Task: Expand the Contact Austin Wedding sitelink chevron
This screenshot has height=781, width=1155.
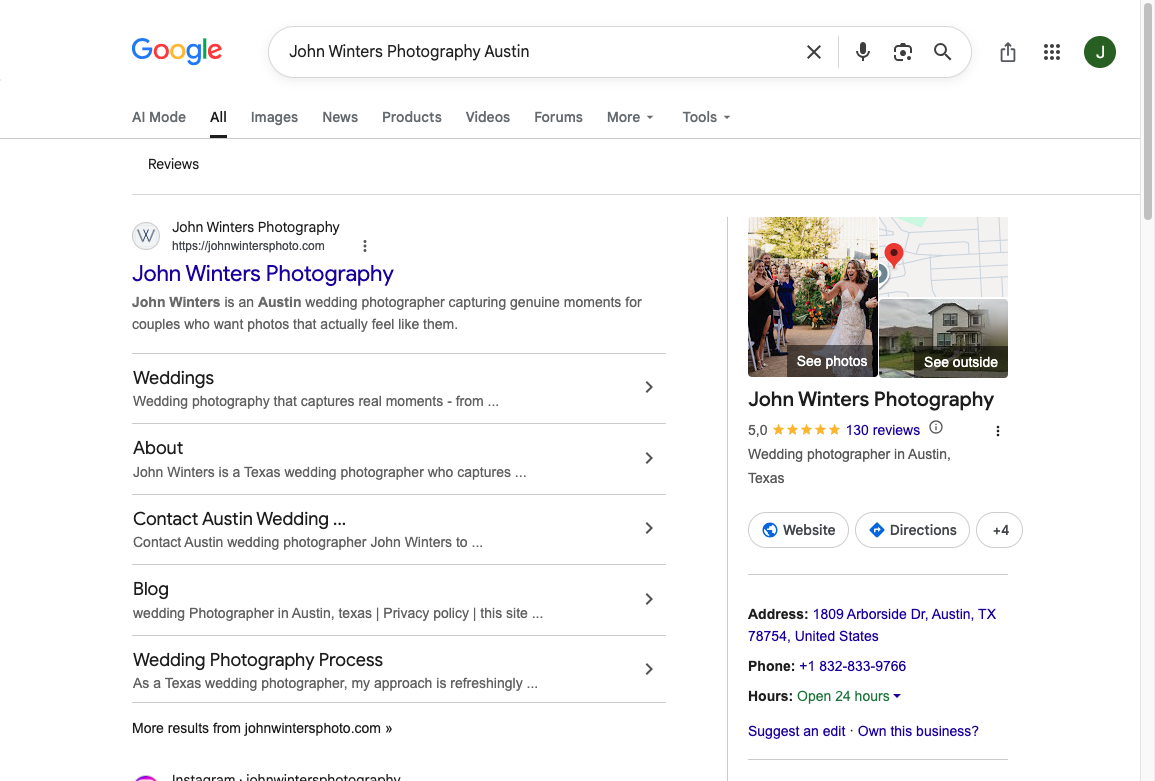Action: coord(649,528)
